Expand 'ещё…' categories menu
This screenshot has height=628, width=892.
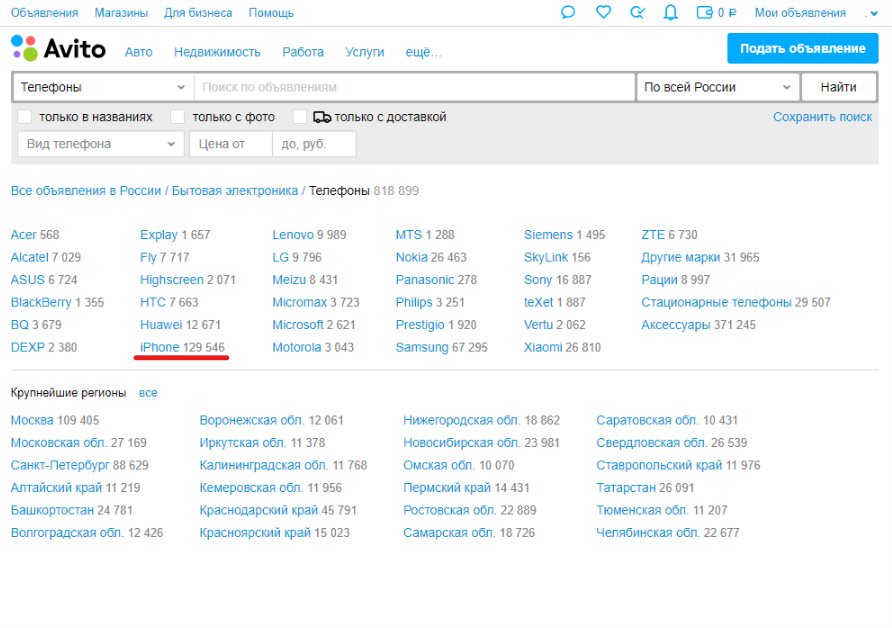tap(423, 52)
